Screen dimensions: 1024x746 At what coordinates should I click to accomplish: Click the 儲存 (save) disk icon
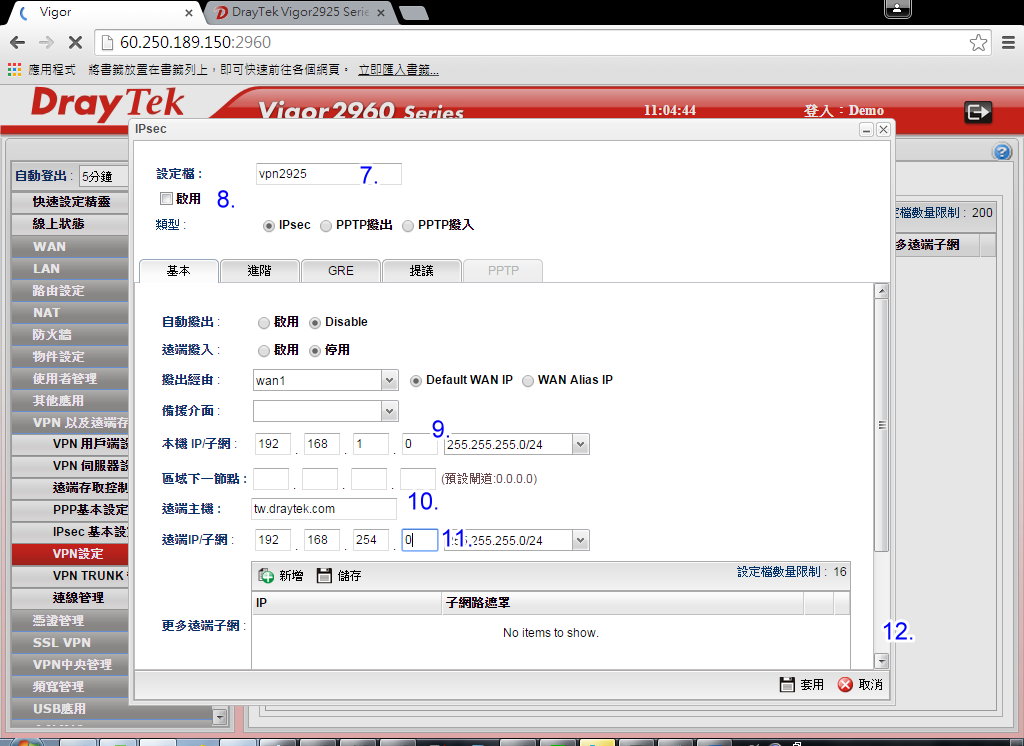pos(324,575)
